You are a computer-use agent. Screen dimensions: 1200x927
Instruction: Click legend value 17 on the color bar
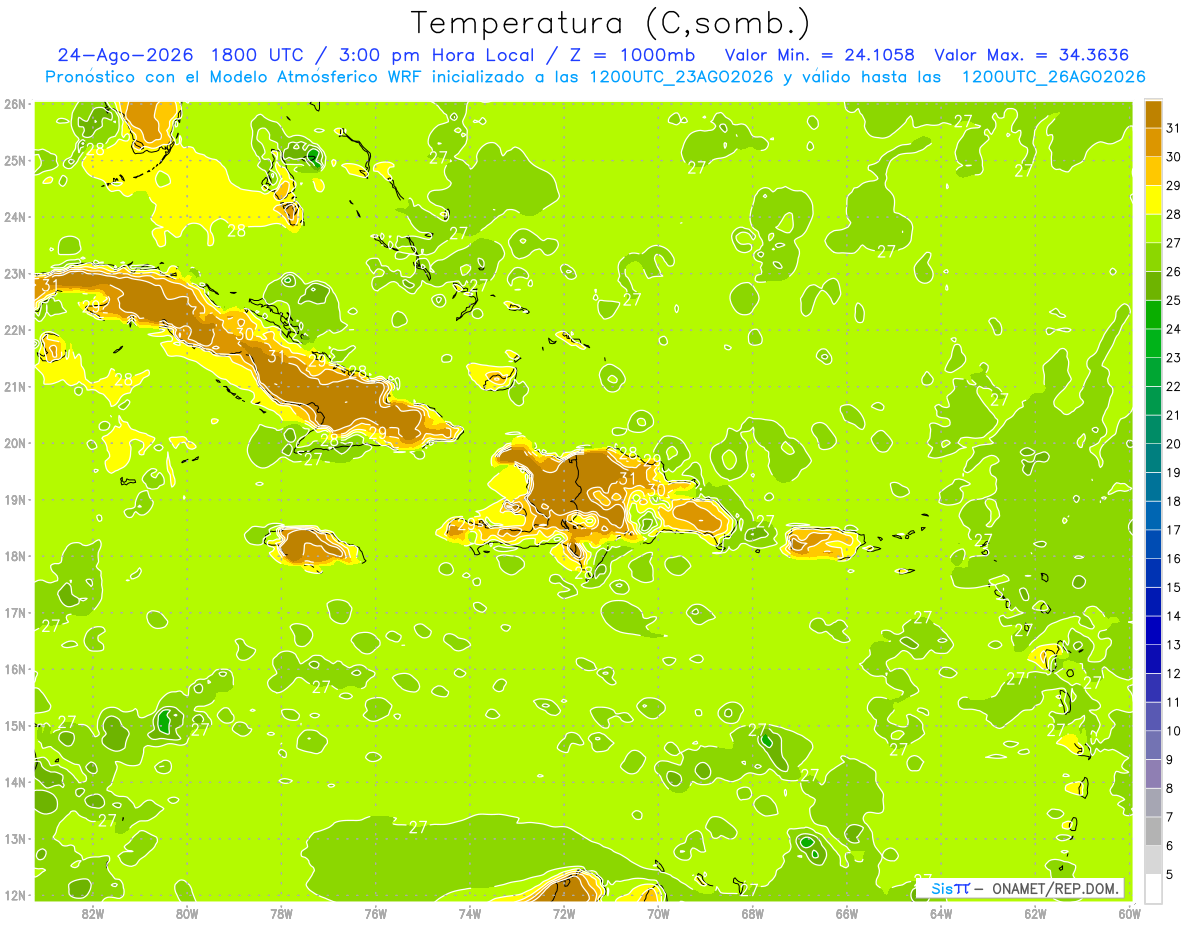click(x=1174, y=530)
